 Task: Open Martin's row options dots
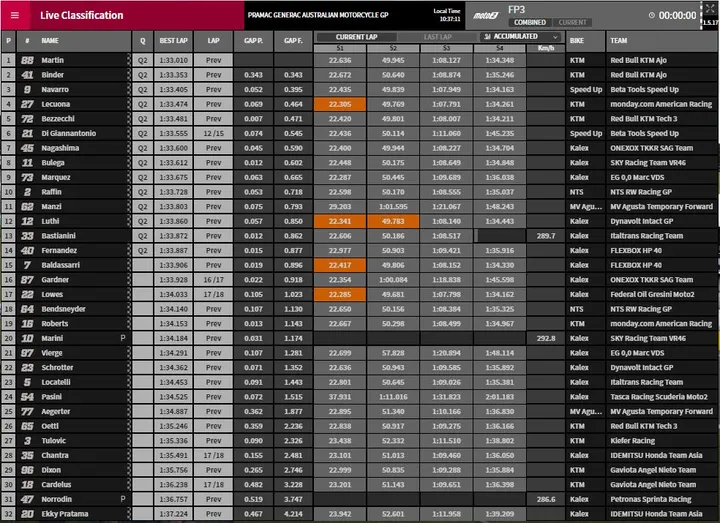(x=129, y=60)
